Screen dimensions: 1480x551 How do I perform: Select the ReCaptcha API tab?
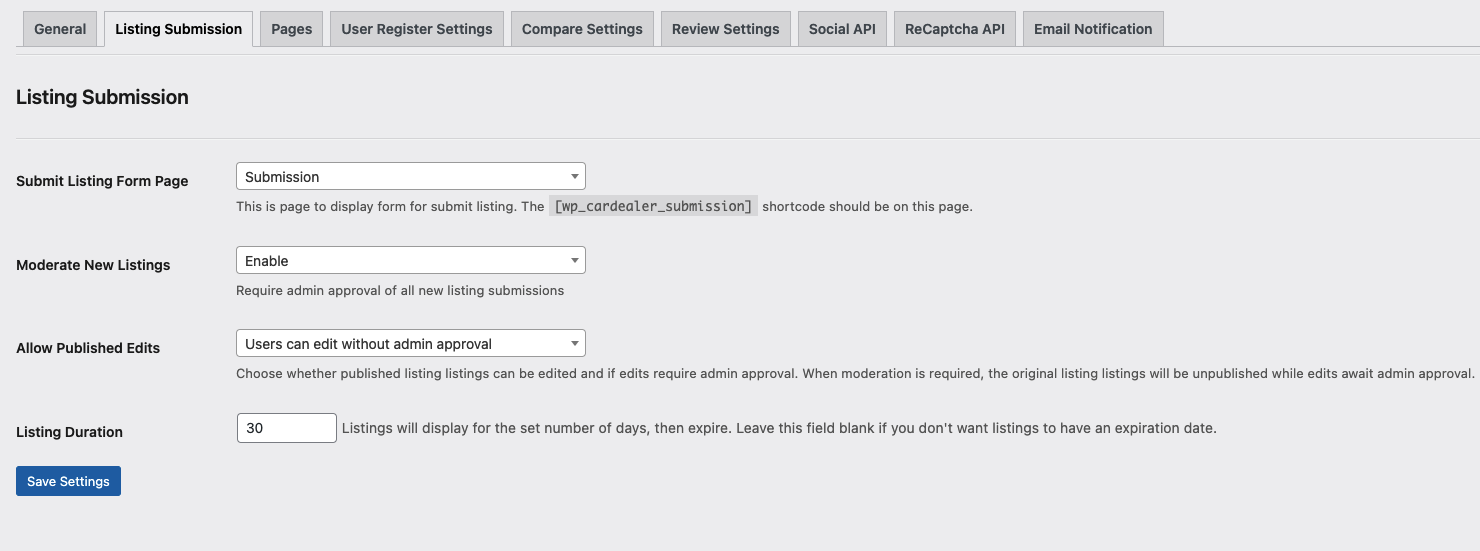pos(954,29)
